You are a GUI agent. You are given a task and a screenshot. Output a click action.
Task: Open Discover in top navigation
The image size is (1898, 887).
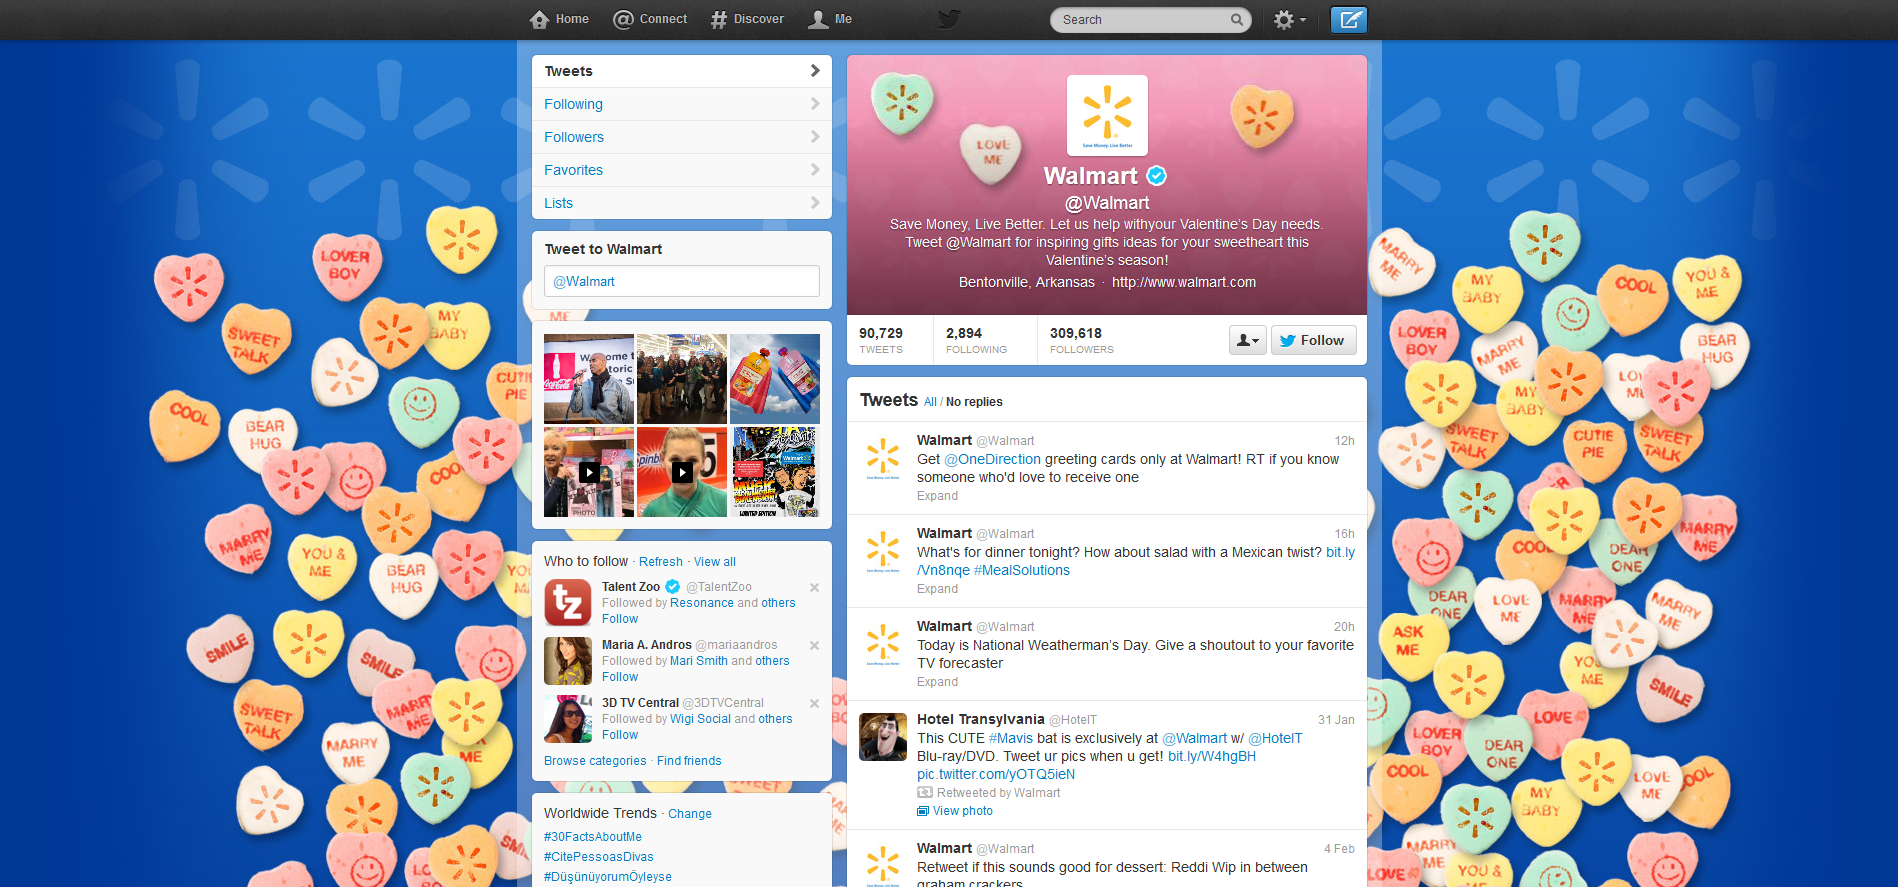[747, 19]
